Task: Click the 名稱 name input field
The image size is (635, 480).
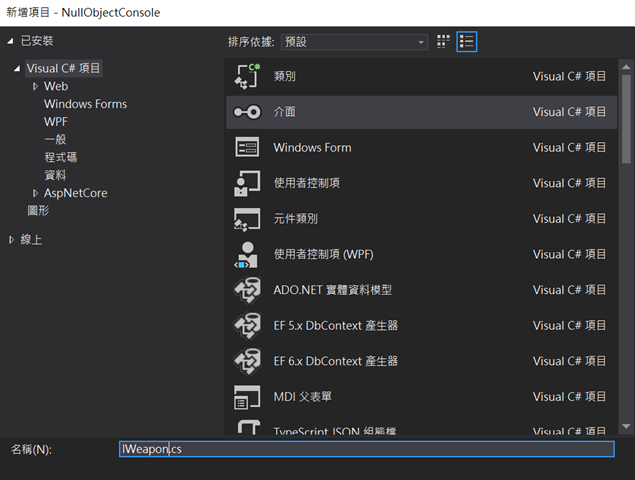Action: point(367,449)
